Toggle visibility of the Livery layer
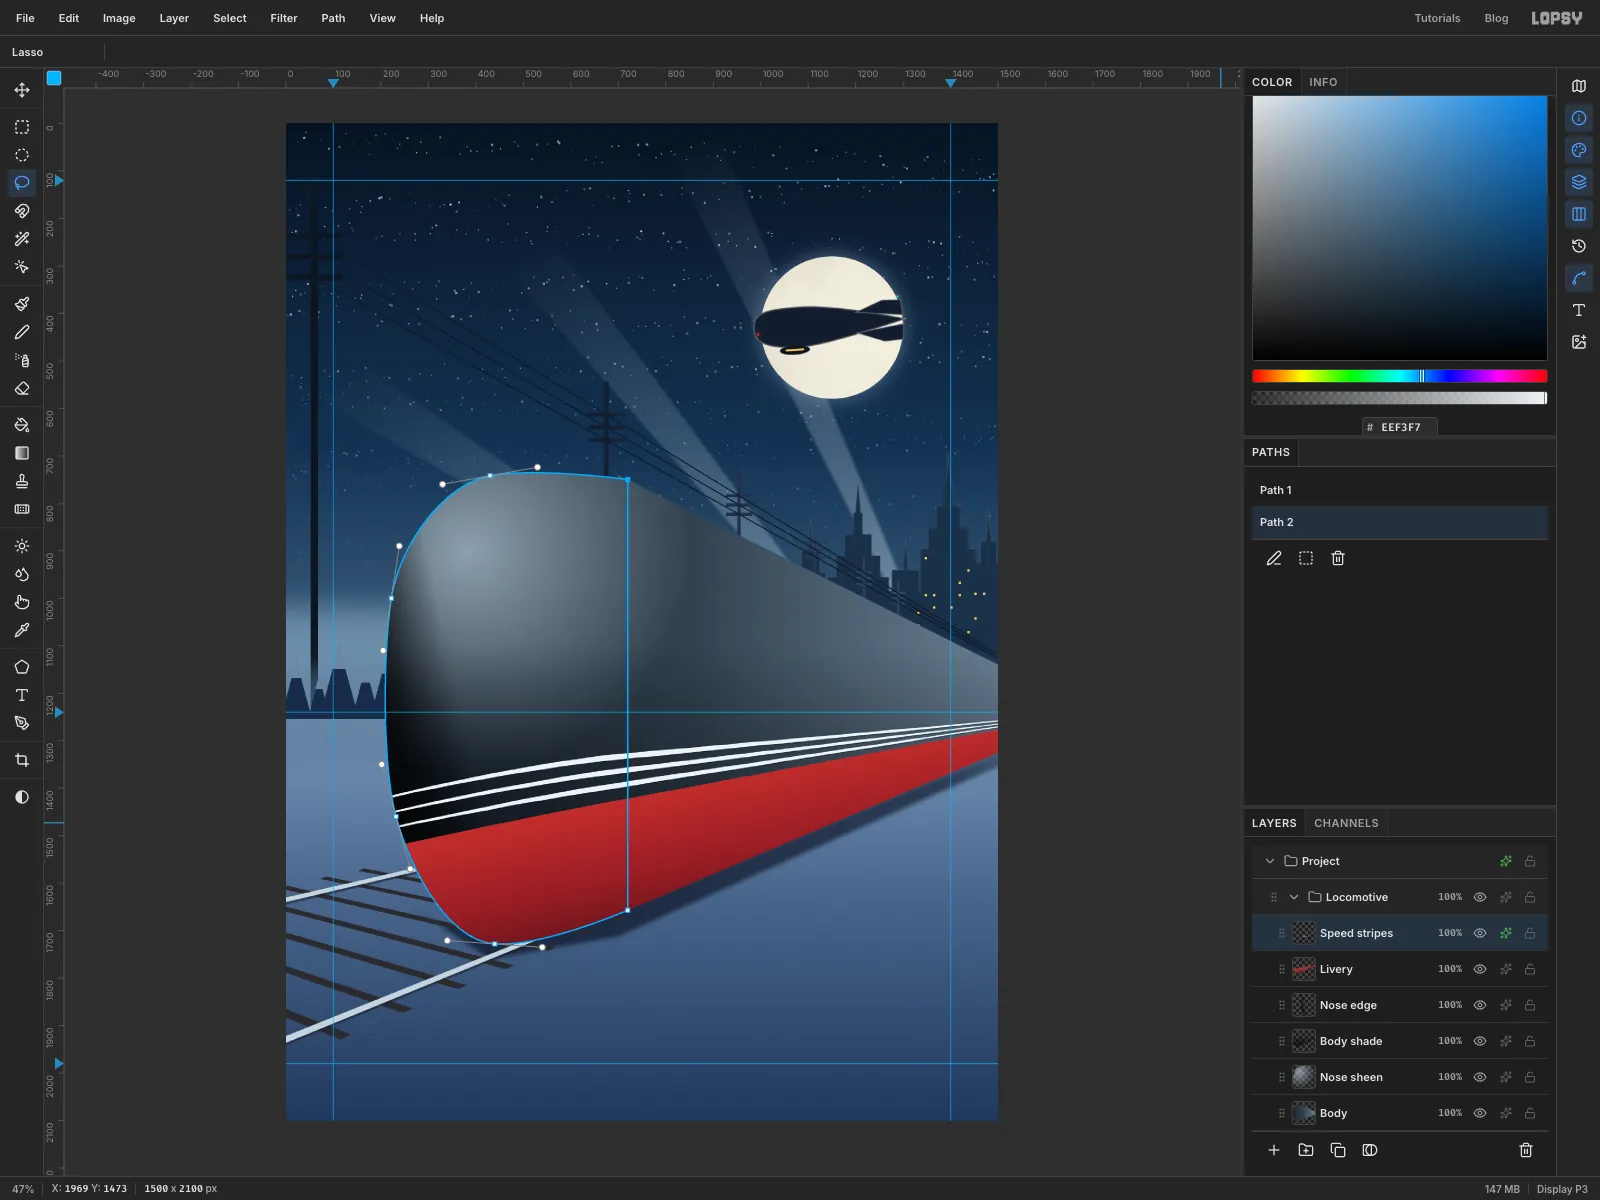This screenshot has width=1600, height=1200. pos(1480,969)
